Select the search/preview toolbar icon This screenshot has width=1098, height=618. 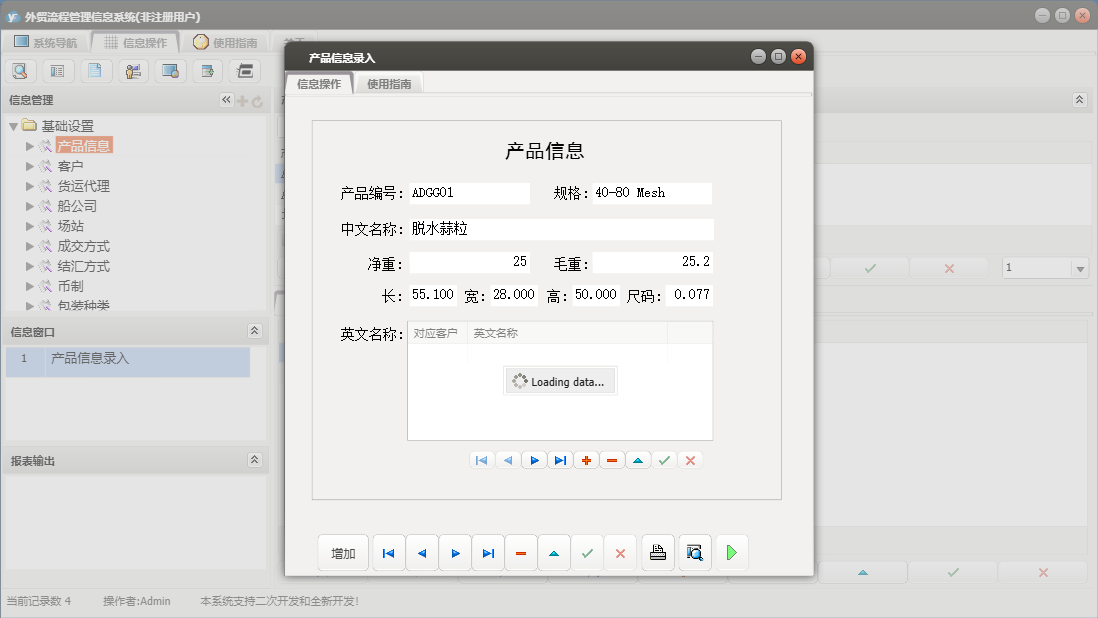pyautogui.click(x=21, y=71)
